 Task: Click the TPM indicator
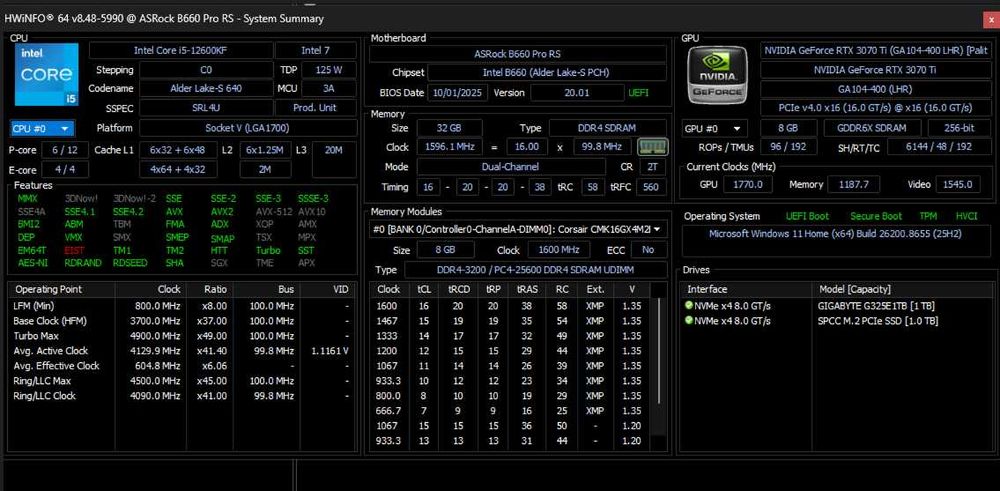click(928, 216)
